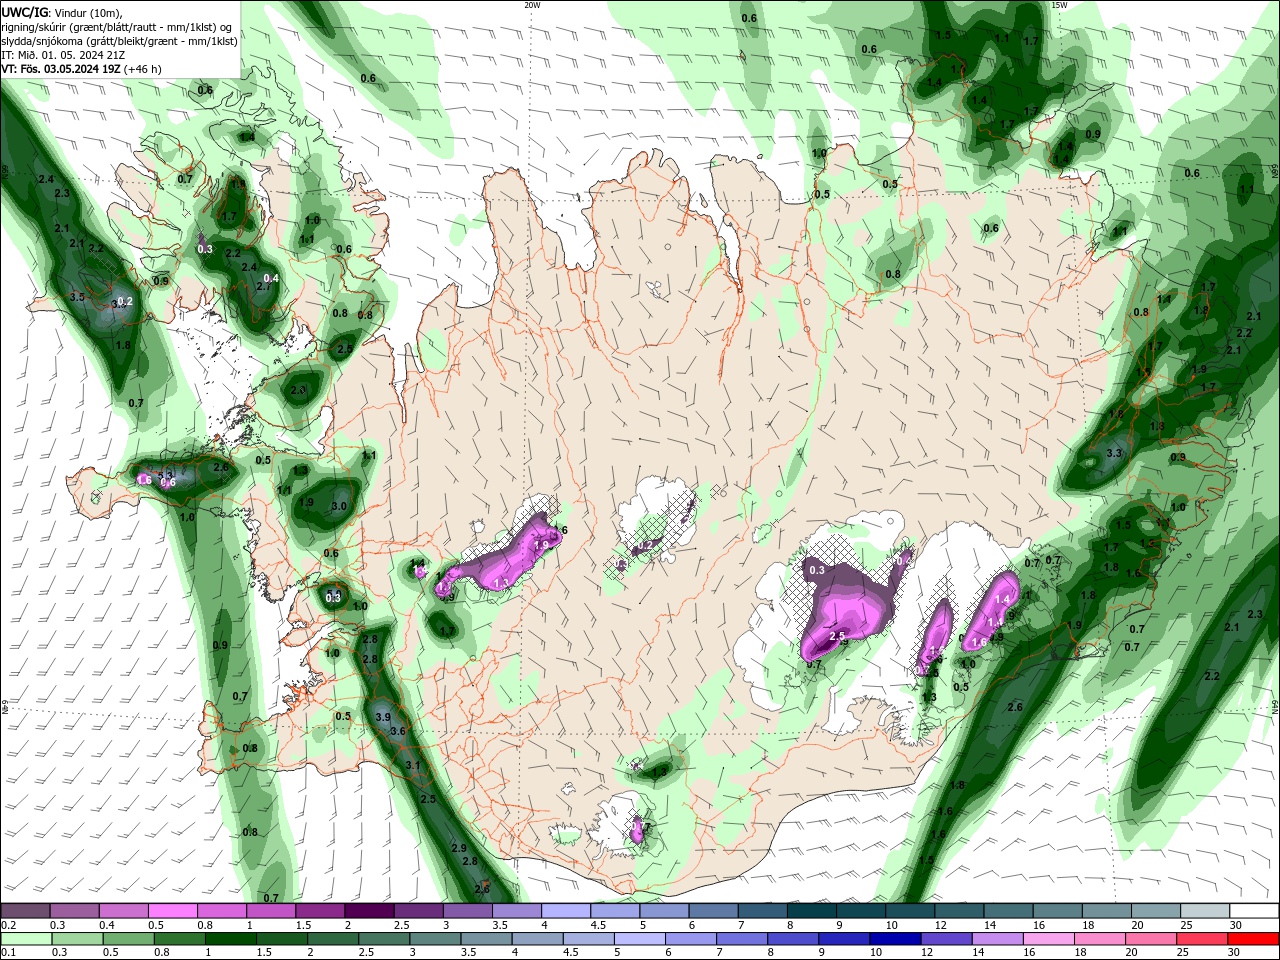
Task: Click the 3.0 precipitation value on the map
Action: tap(338, 506)
